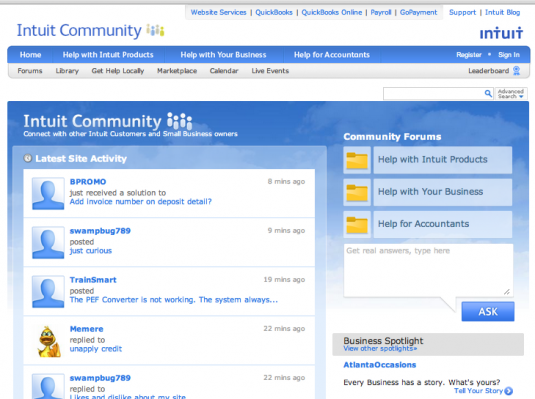Open the 'unapply credit' link

click(96, 349)
